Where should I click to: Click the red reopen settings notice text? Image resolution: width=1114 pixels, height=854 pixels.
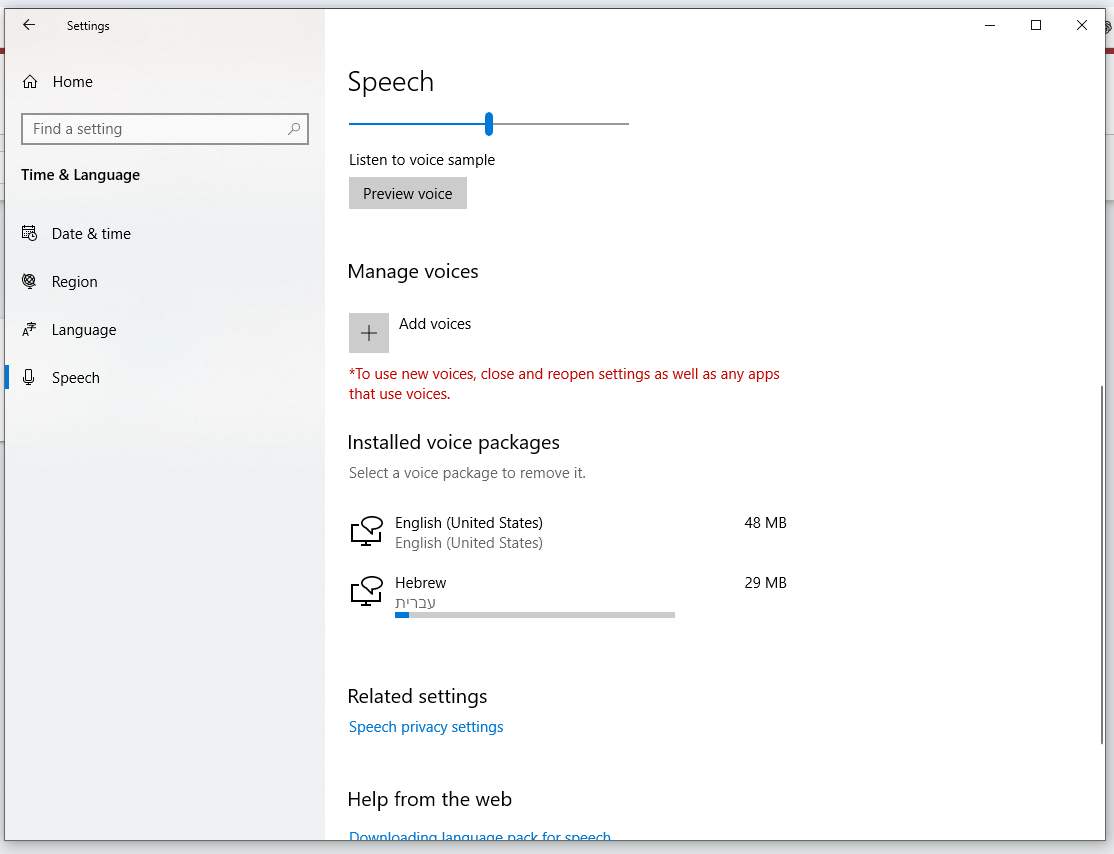click(x=564, y=384)
